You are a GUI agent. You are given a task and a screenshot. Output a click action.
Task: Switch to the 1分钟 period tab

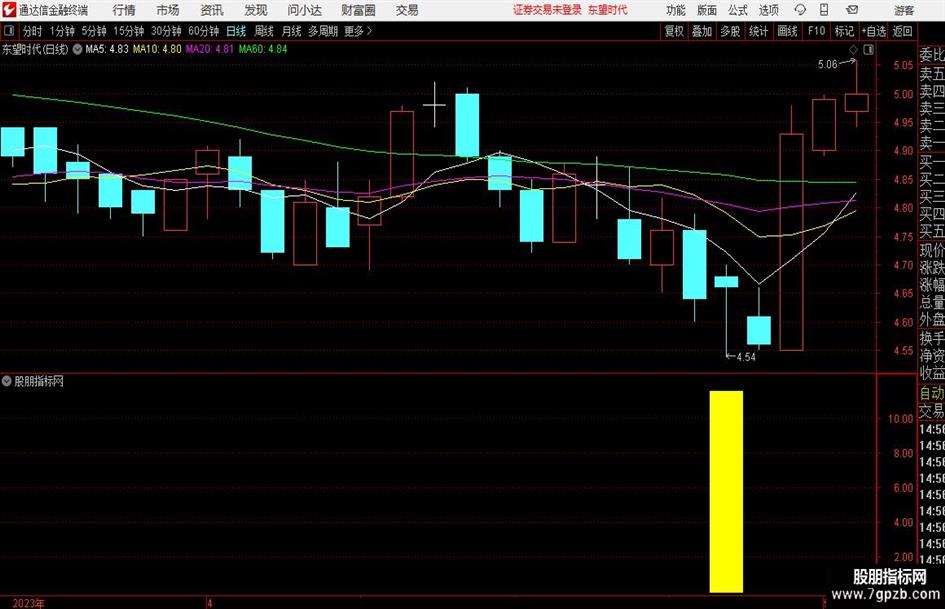62,31
